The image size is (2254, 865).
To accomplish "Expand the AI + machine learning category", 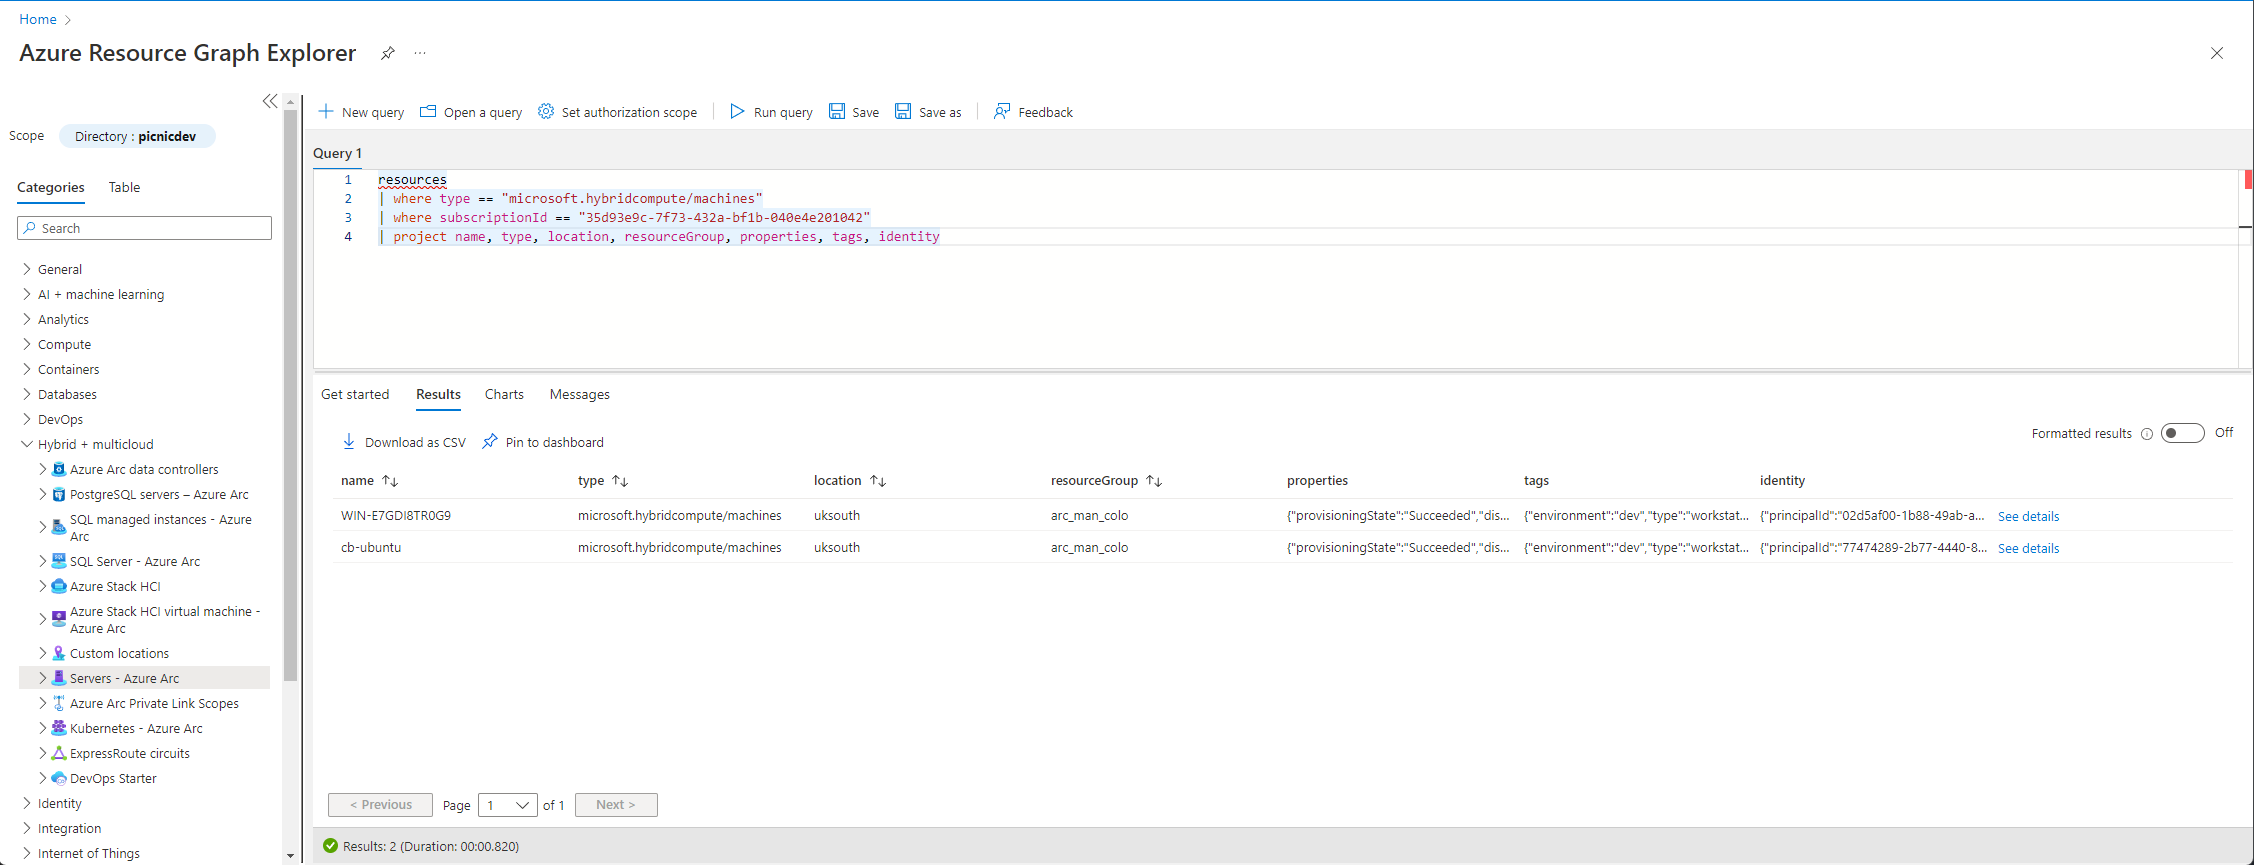I will 27,294.
